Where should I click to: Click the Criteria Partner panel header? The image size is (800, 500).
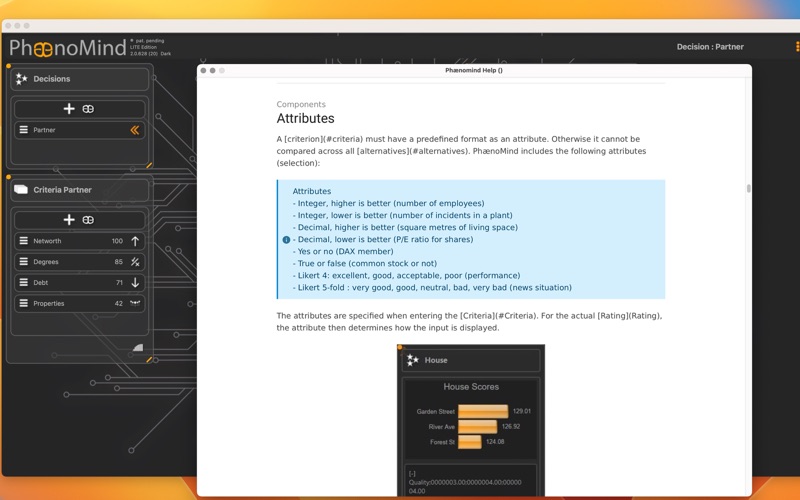[x=80, y=190]
